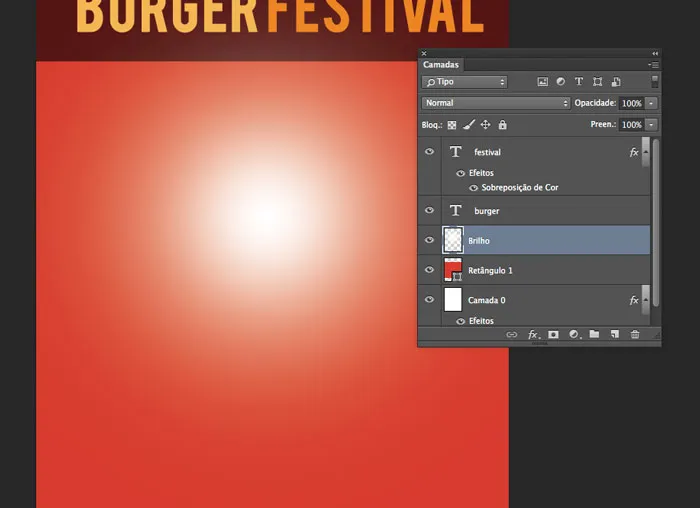
Task: Click the Efeitos label under festival layer
Action: click(481, 173)
